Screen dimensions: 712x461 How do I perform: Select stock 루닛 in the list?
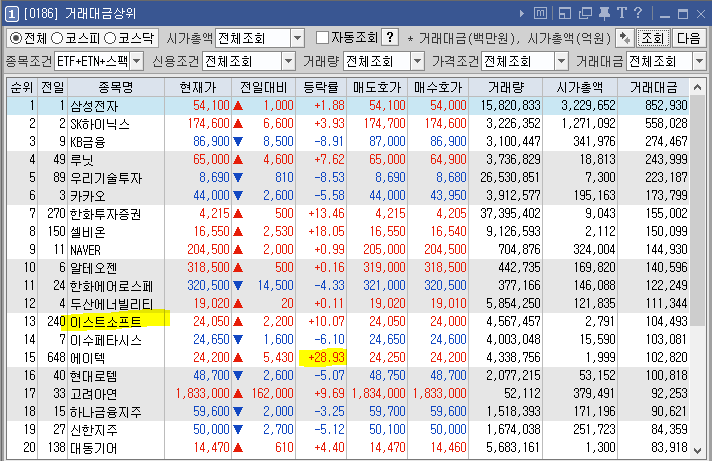(82, 160)
